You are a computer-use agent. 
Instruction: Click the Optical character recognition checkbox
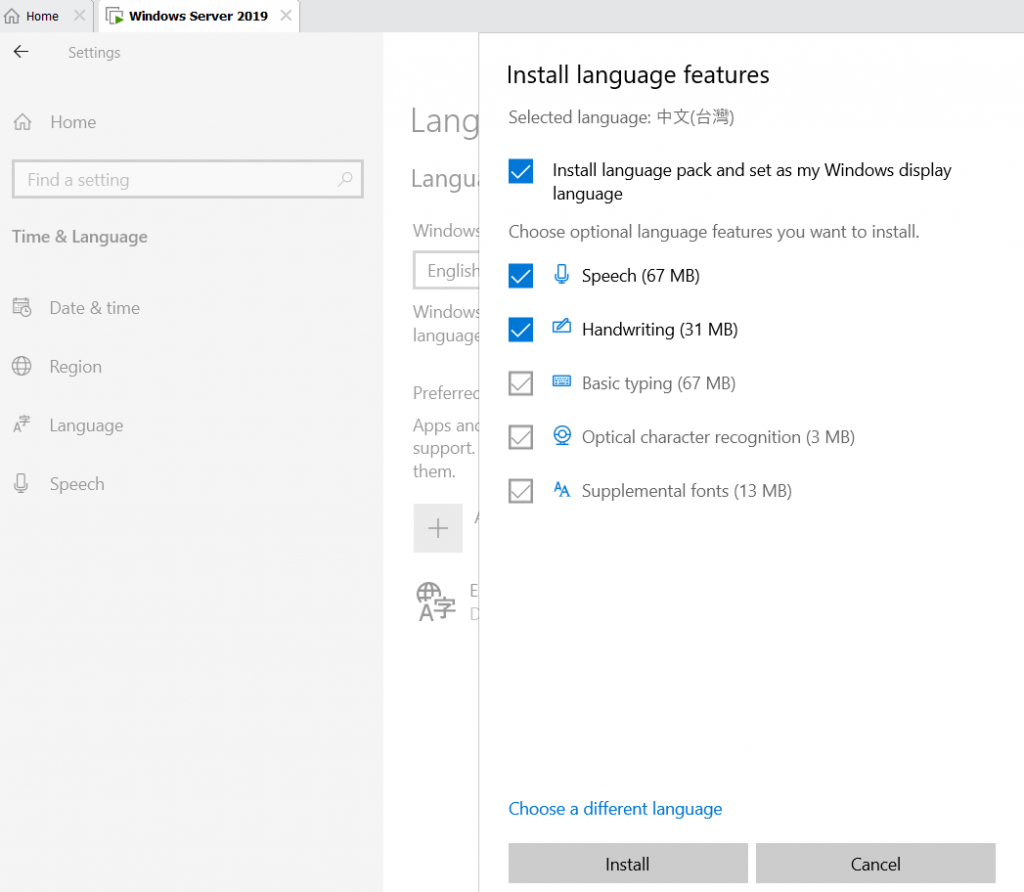[x=520, y=438]
